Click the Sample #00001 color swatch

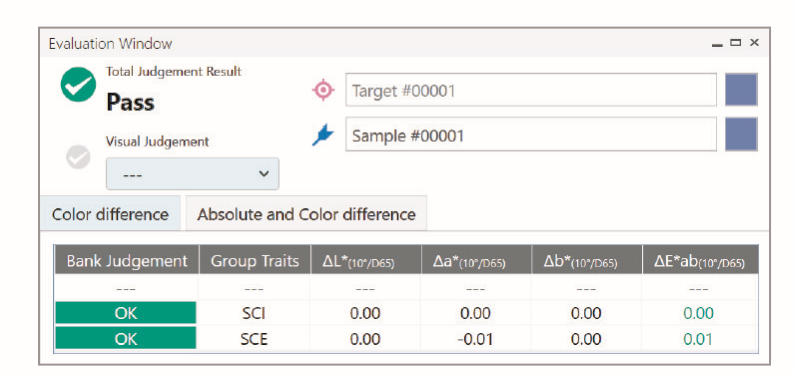[x=741, y=134]
